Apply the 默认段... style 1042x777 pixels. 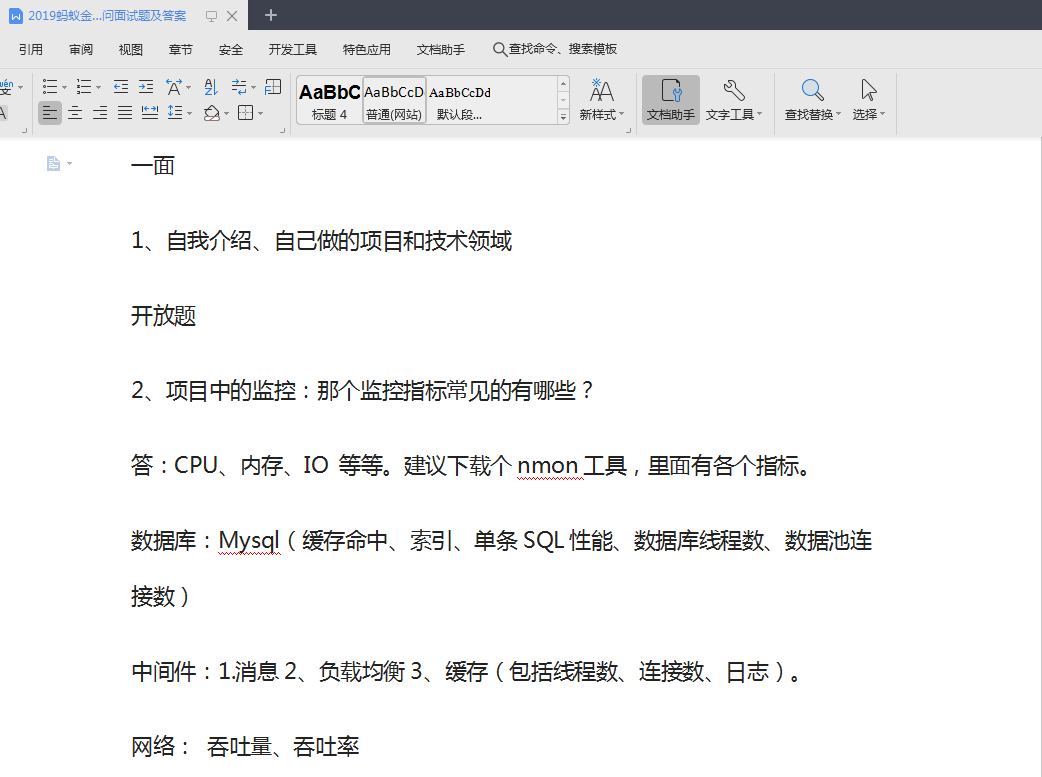tap(459, 100)
